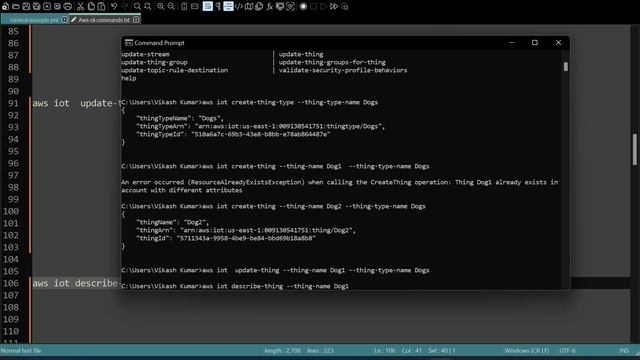Open Folder as Workspace icon

pos(280,7)
